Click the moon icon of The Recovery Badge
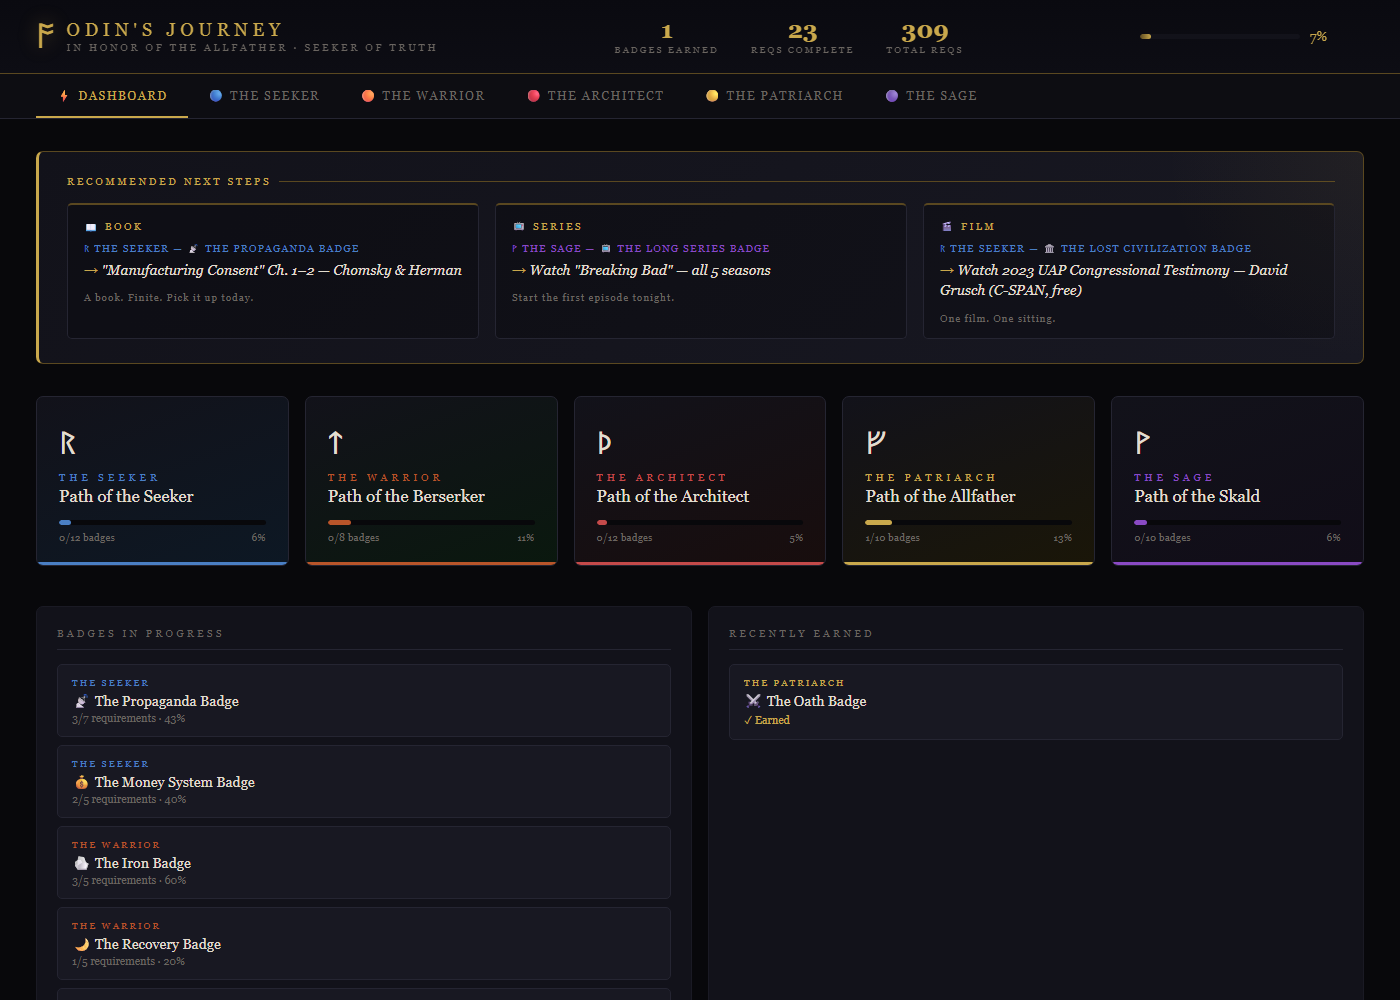1400x1000 pixels. click(81, 945)
